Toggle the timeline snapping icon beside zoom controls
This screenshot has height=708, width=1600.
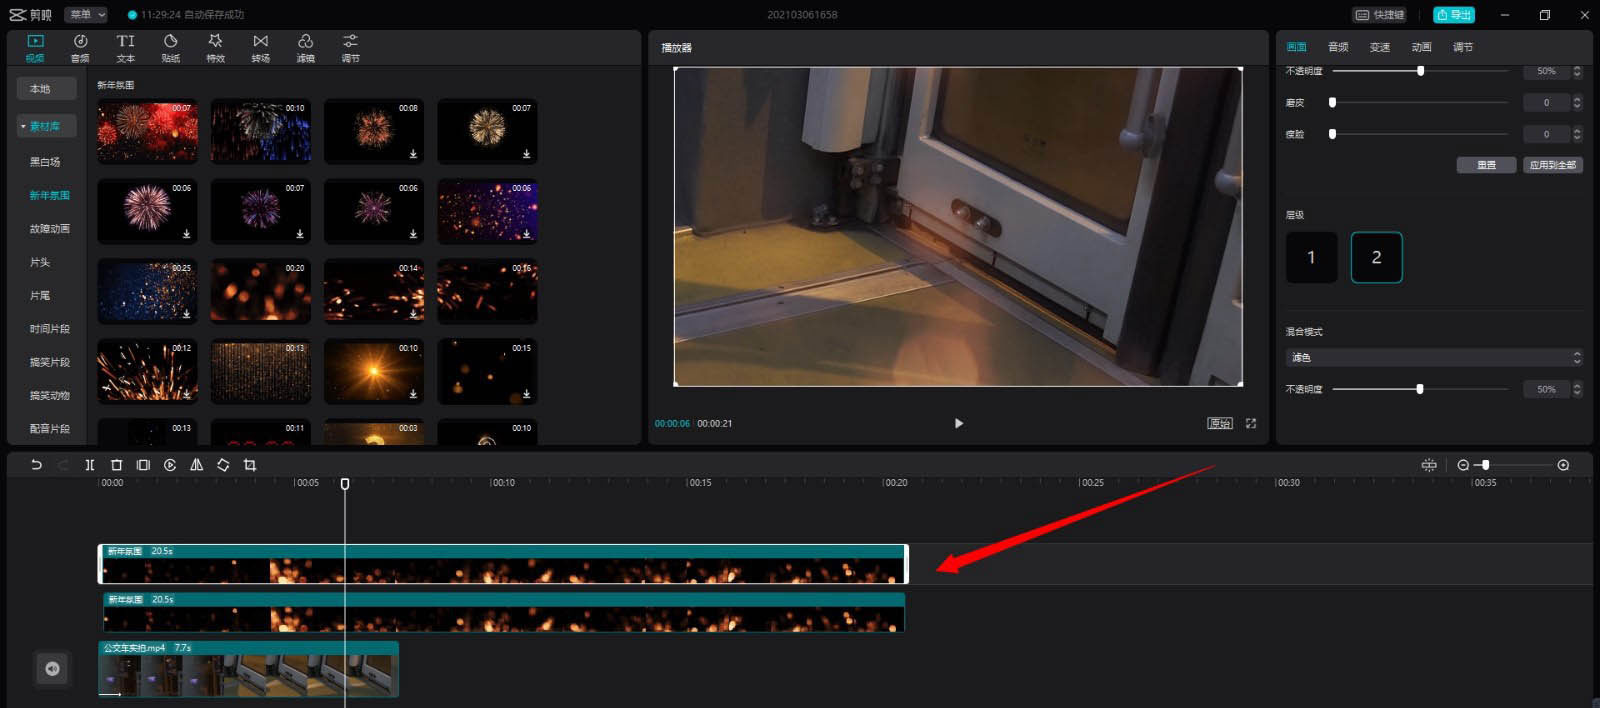(1429, 465)
